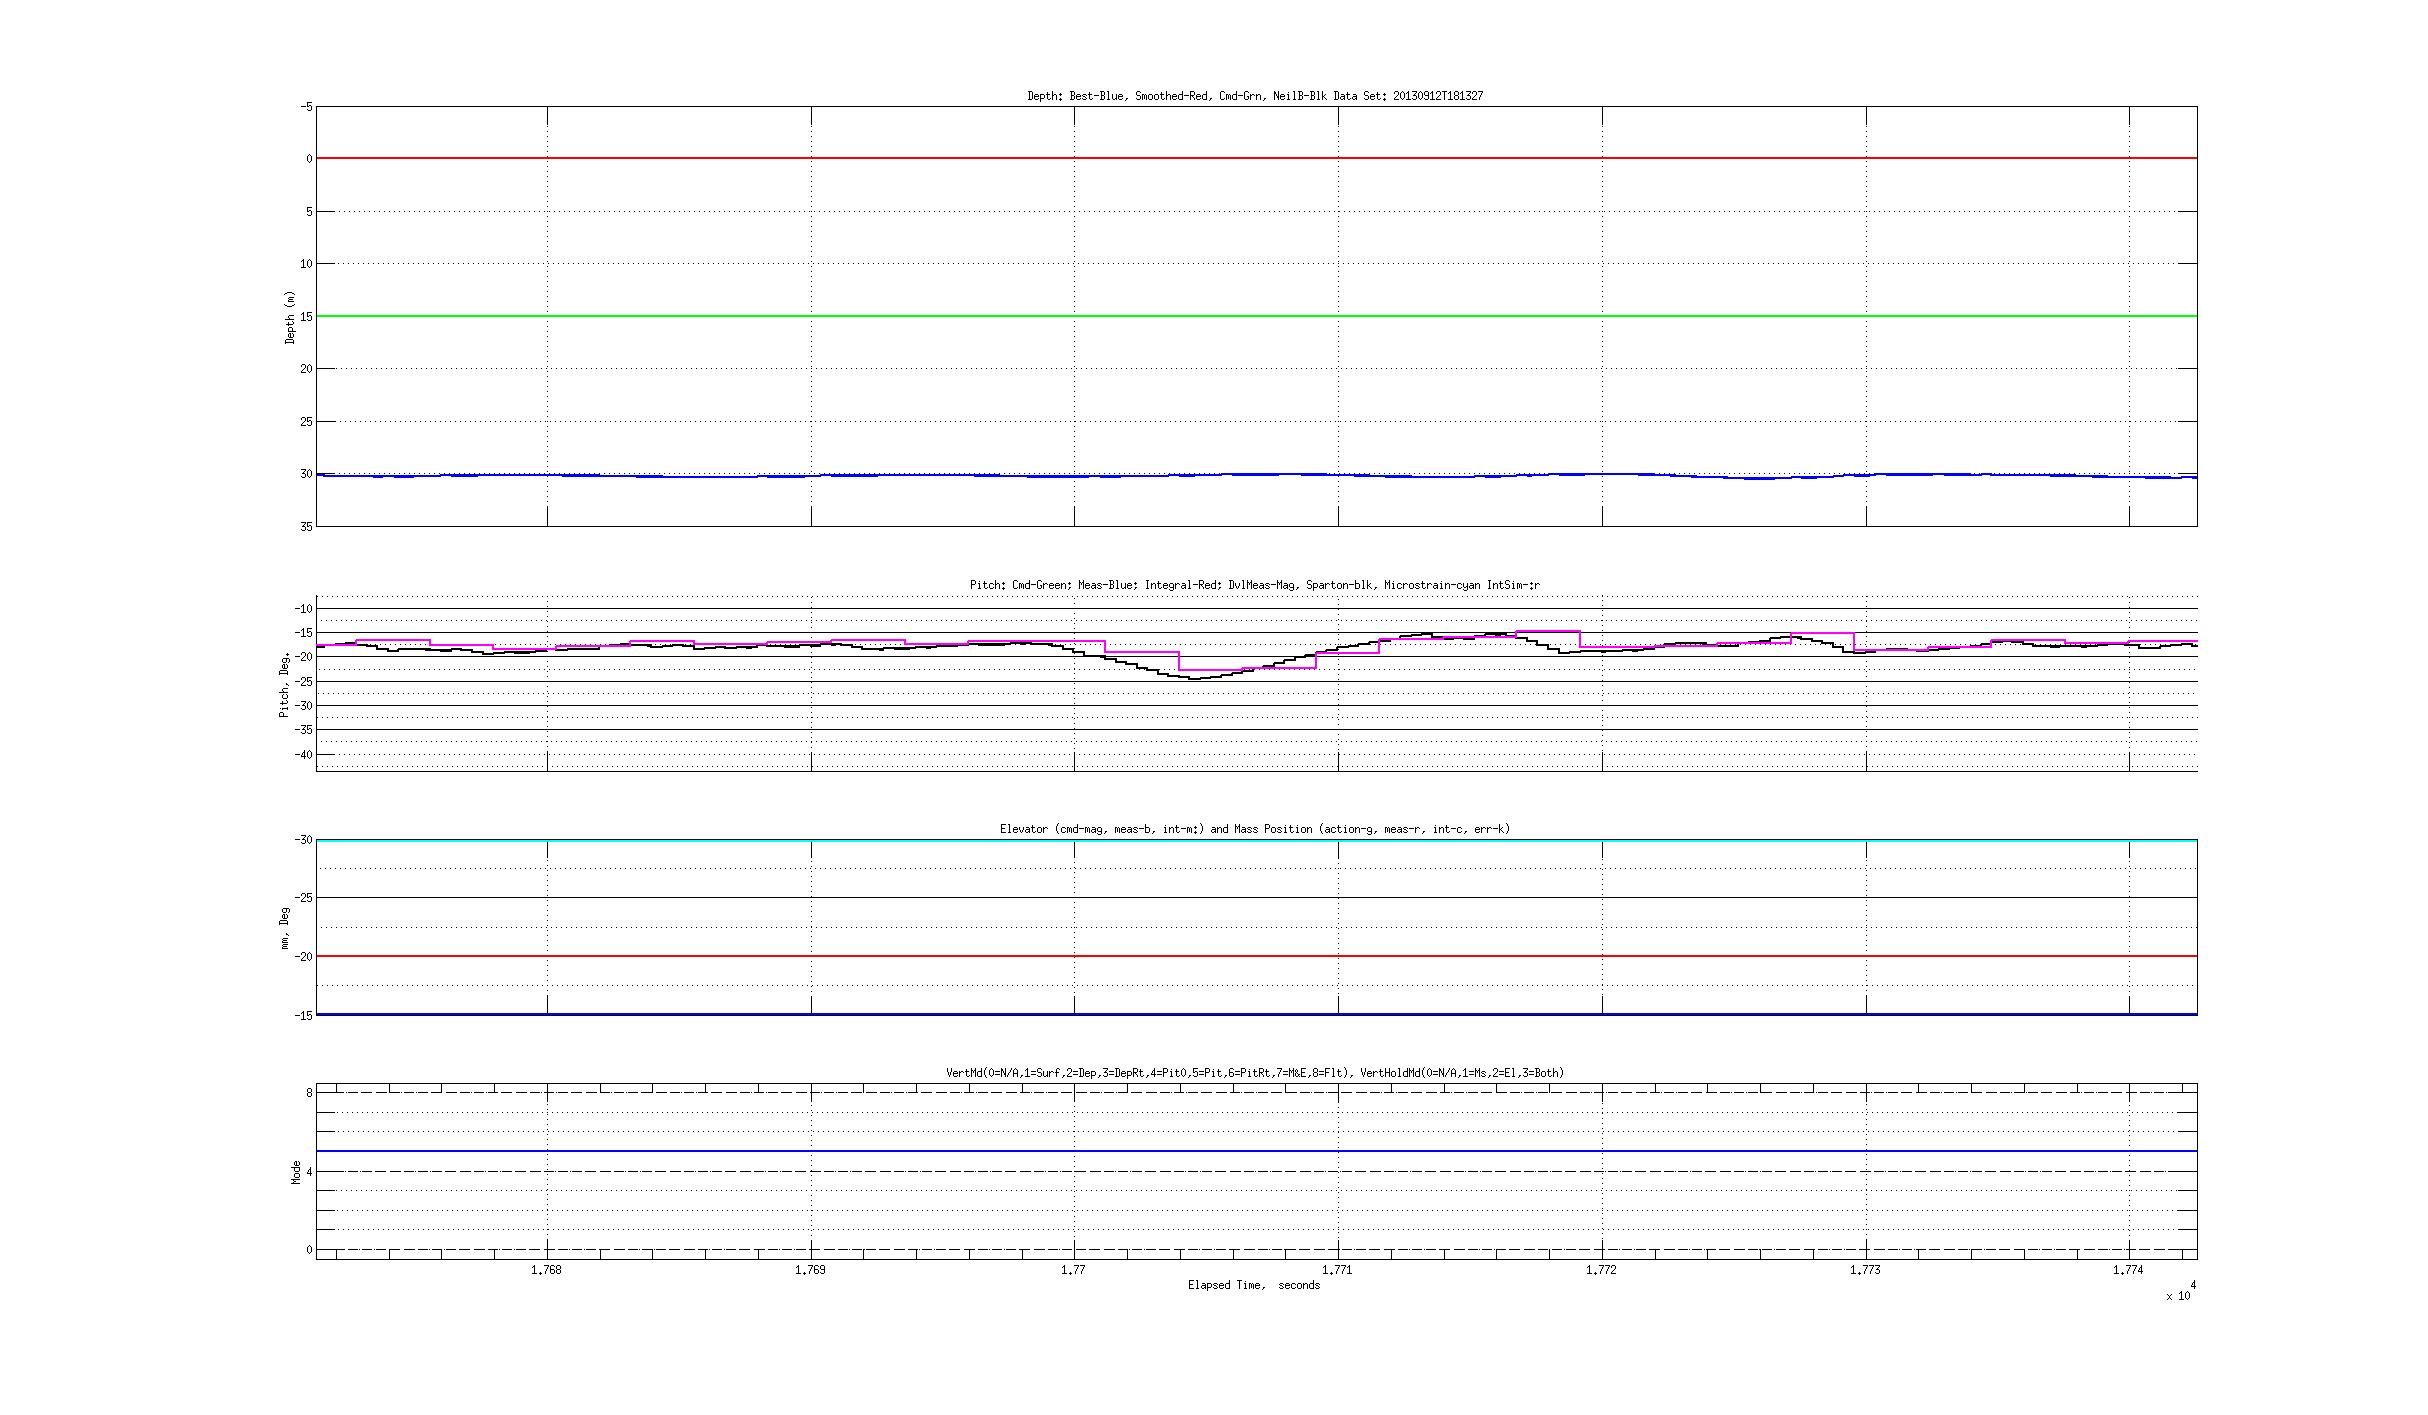Click the black Sparton pitch dip minimum
Screen dimensions: 2428x1415
(x=1195, y=678)
